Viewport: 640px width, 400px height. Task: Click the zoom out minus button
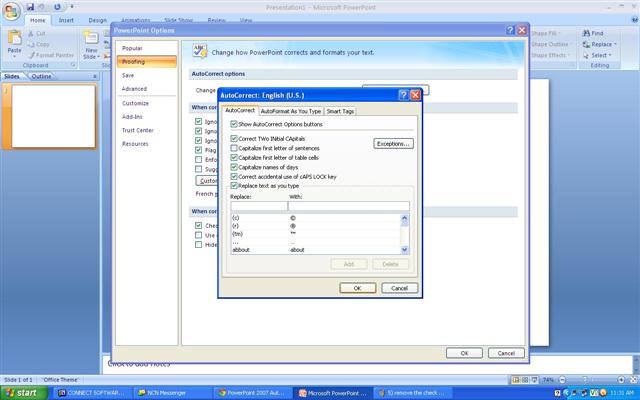point(562,380)
